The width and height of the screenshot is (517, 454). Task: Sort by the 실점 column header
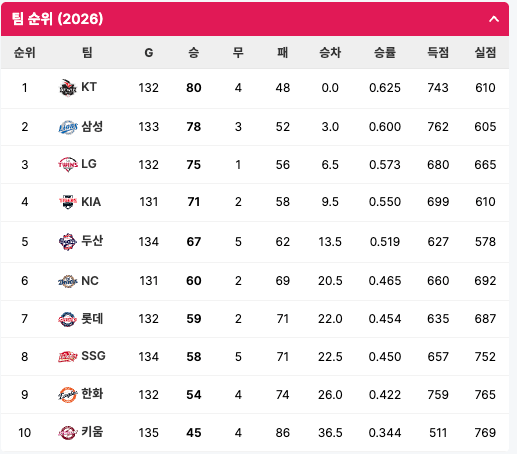[x=485, y=53]
